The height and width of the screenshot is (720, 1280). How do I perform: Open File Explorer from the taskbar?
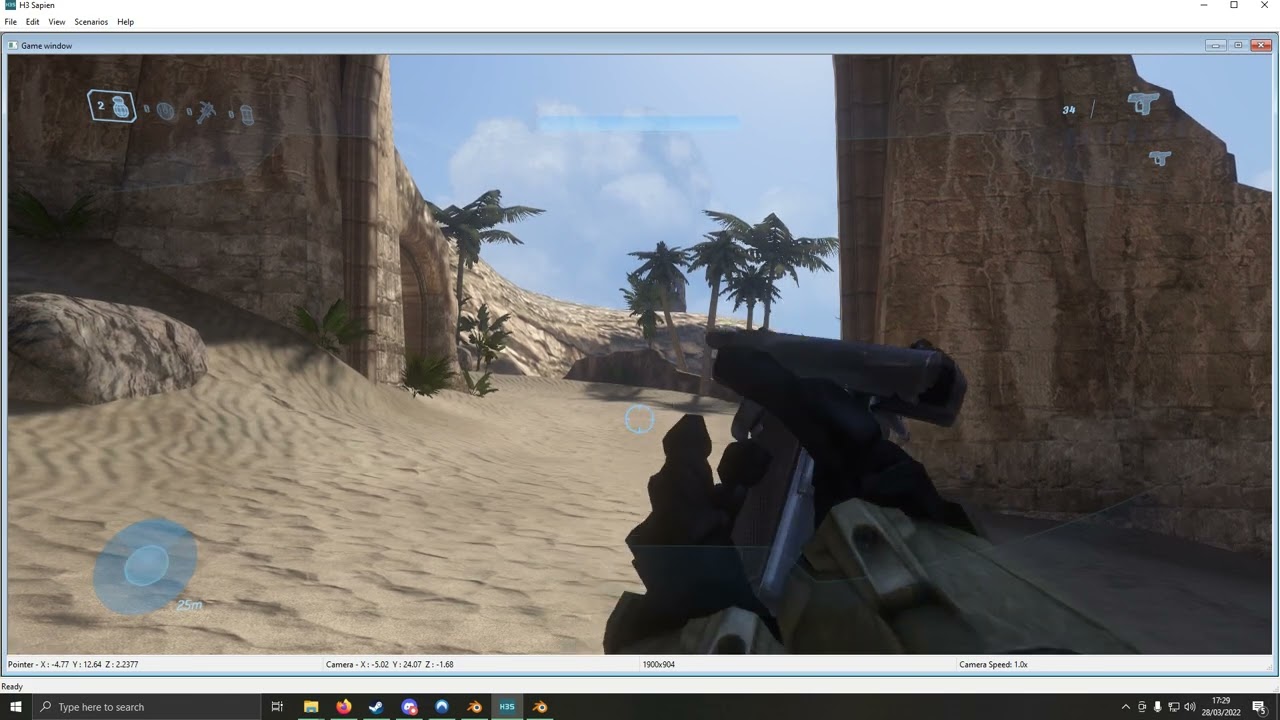[311, 707]
